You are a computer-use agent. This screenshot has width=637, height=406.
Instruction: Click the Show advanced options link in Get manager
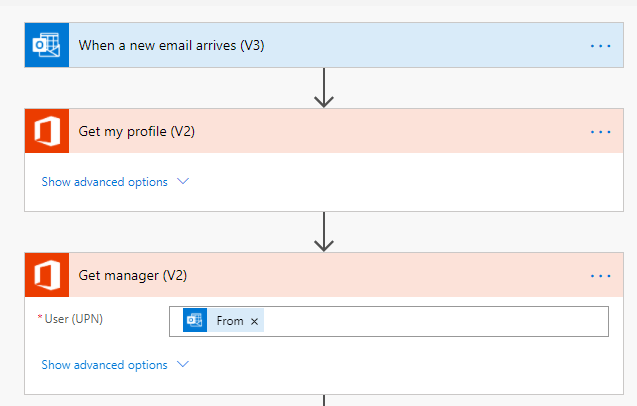(104, 365)
